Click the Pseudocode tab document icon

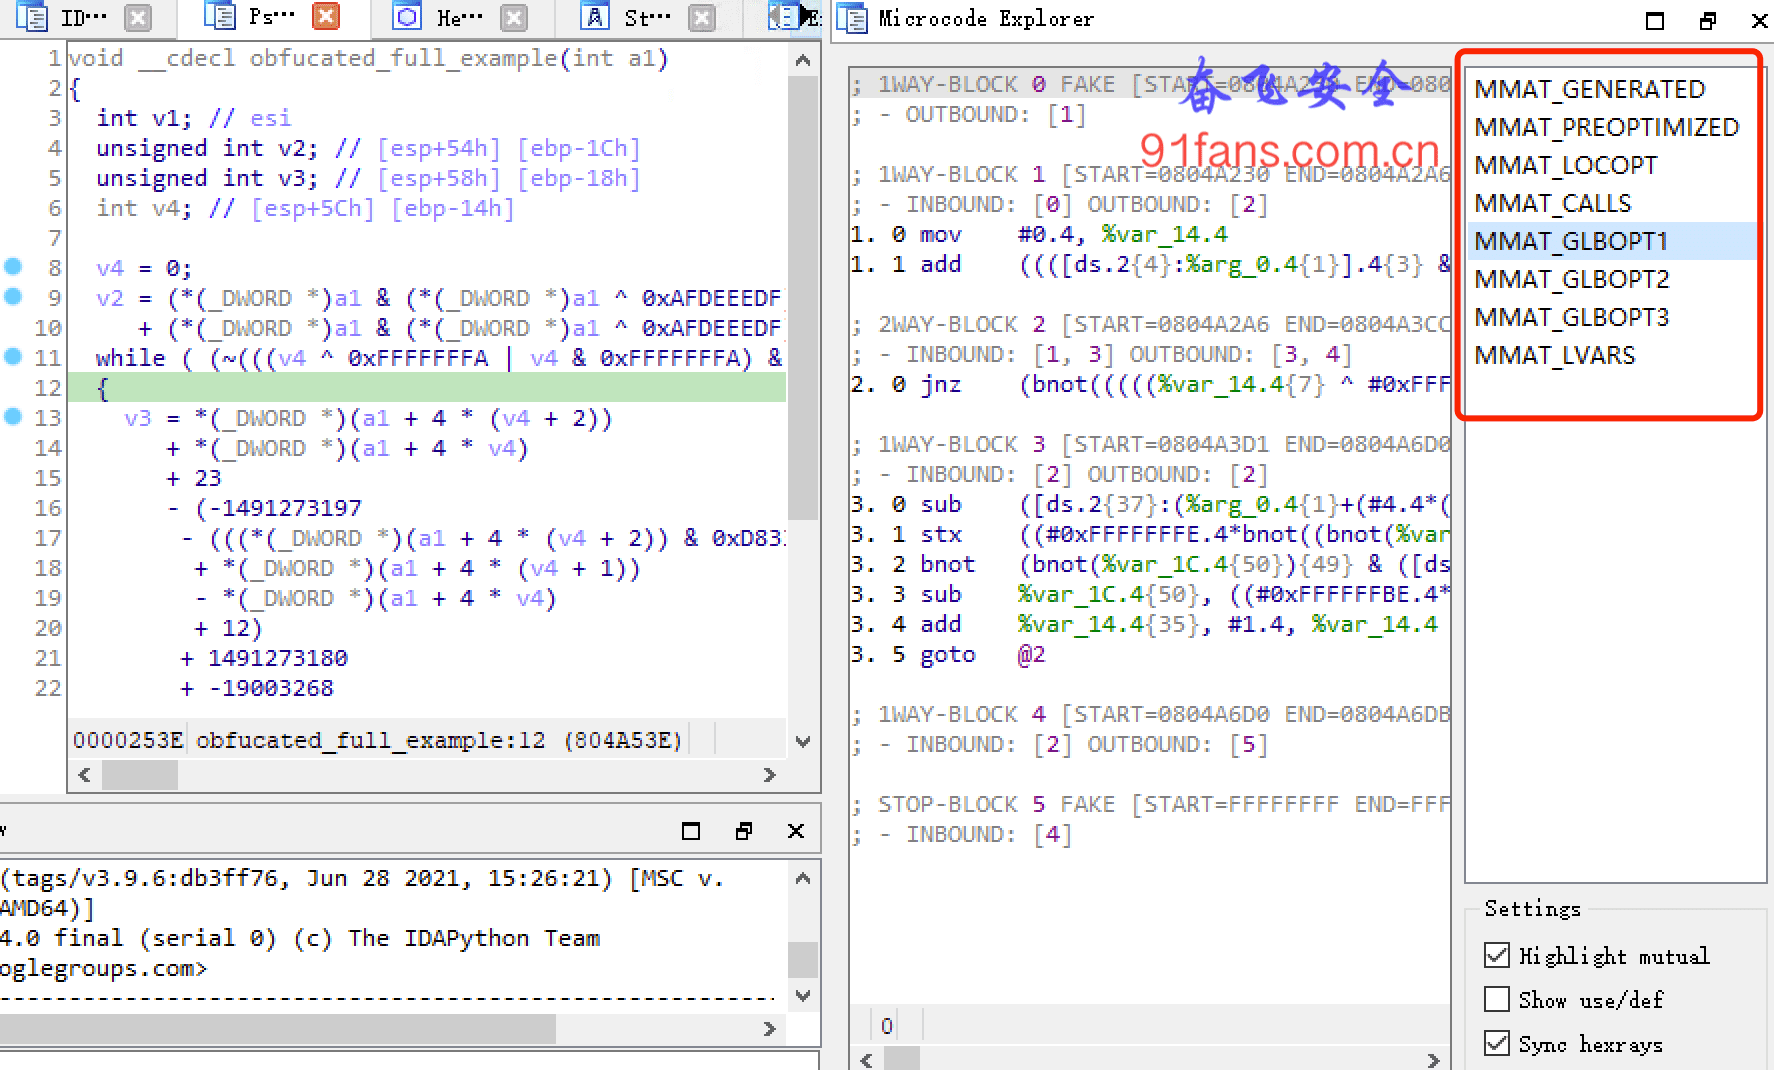(x=219, y=17)
